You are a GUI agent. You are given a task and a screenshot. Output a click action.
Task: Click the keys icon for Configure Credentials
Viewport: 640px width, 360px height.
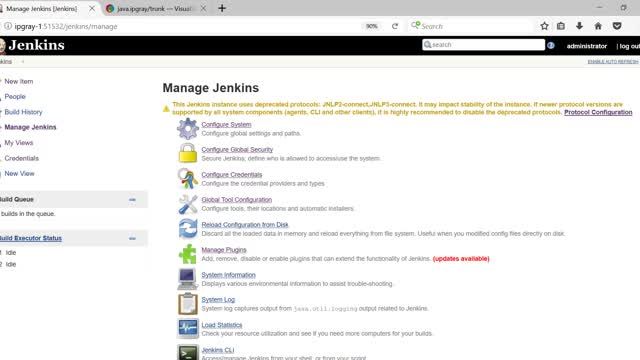(188, 179)
